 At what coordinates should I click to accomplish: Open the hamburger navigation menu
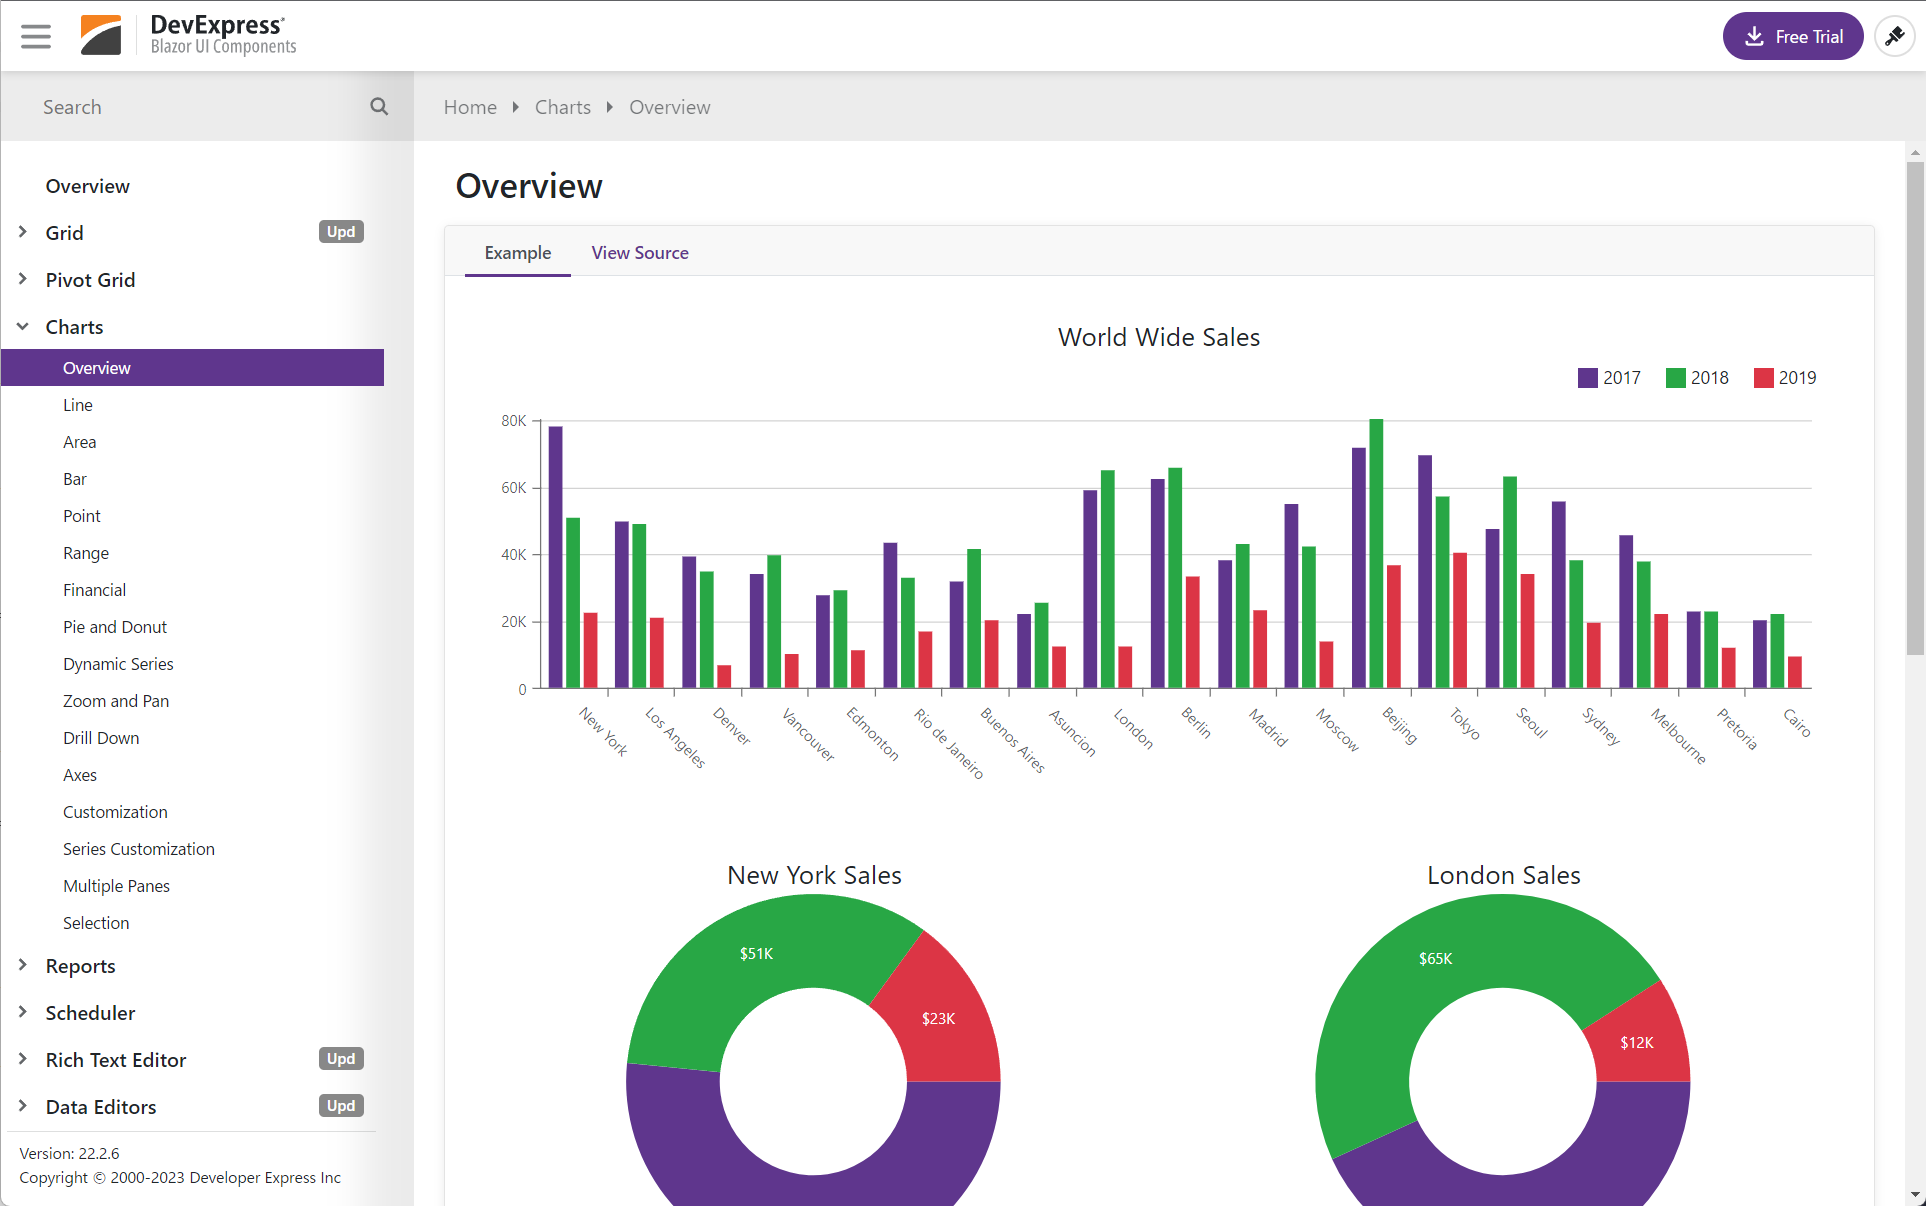coord(36,36)
